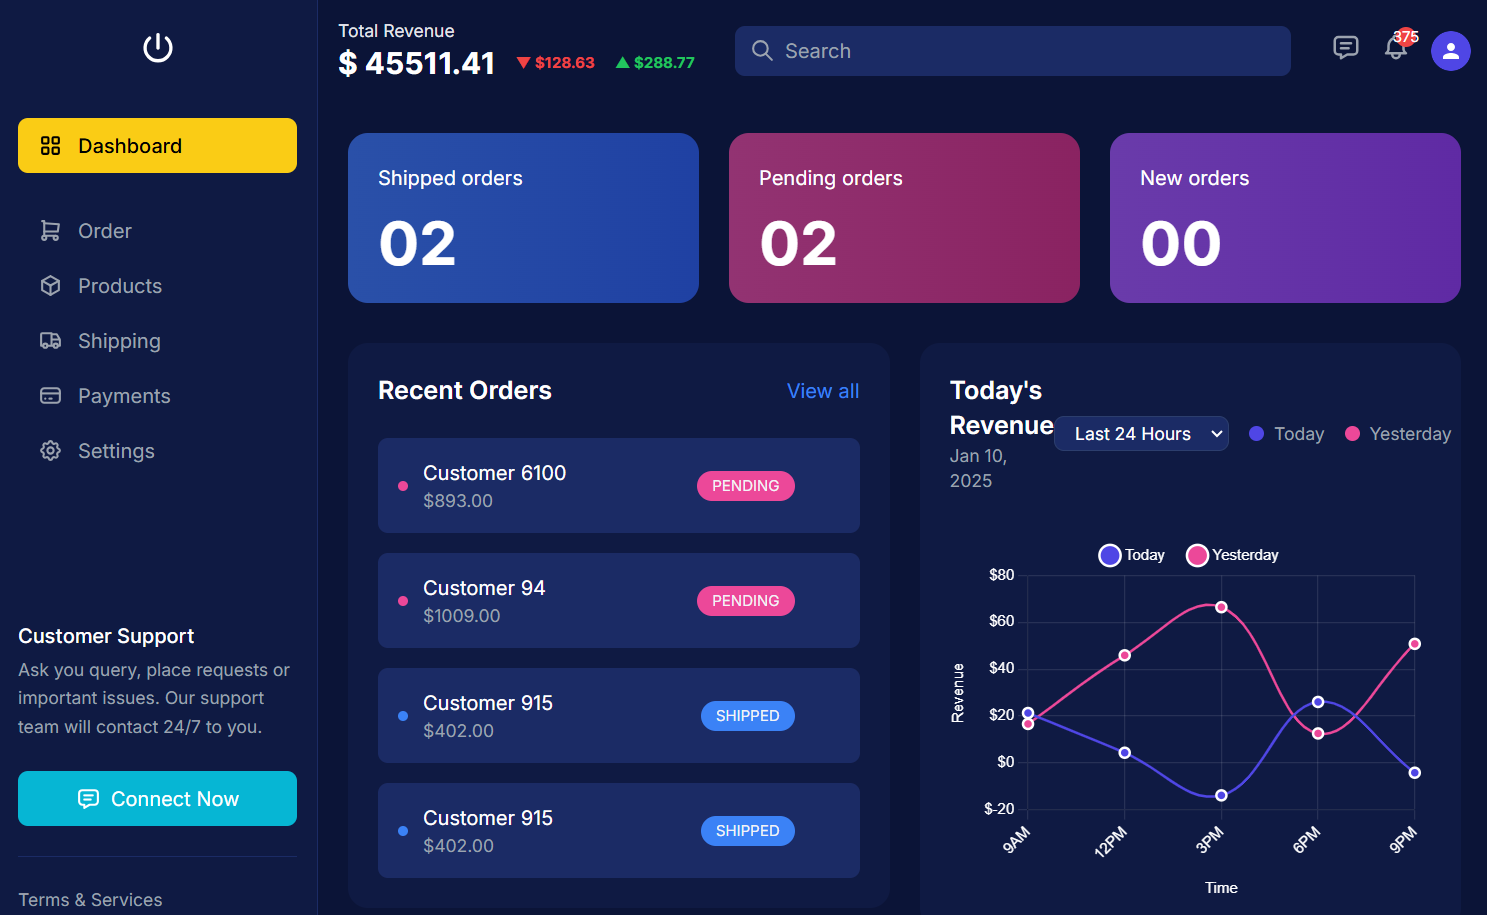Open the Pending orders card
Viewport: 1487px width, 915px height.
tap(904, 218)
